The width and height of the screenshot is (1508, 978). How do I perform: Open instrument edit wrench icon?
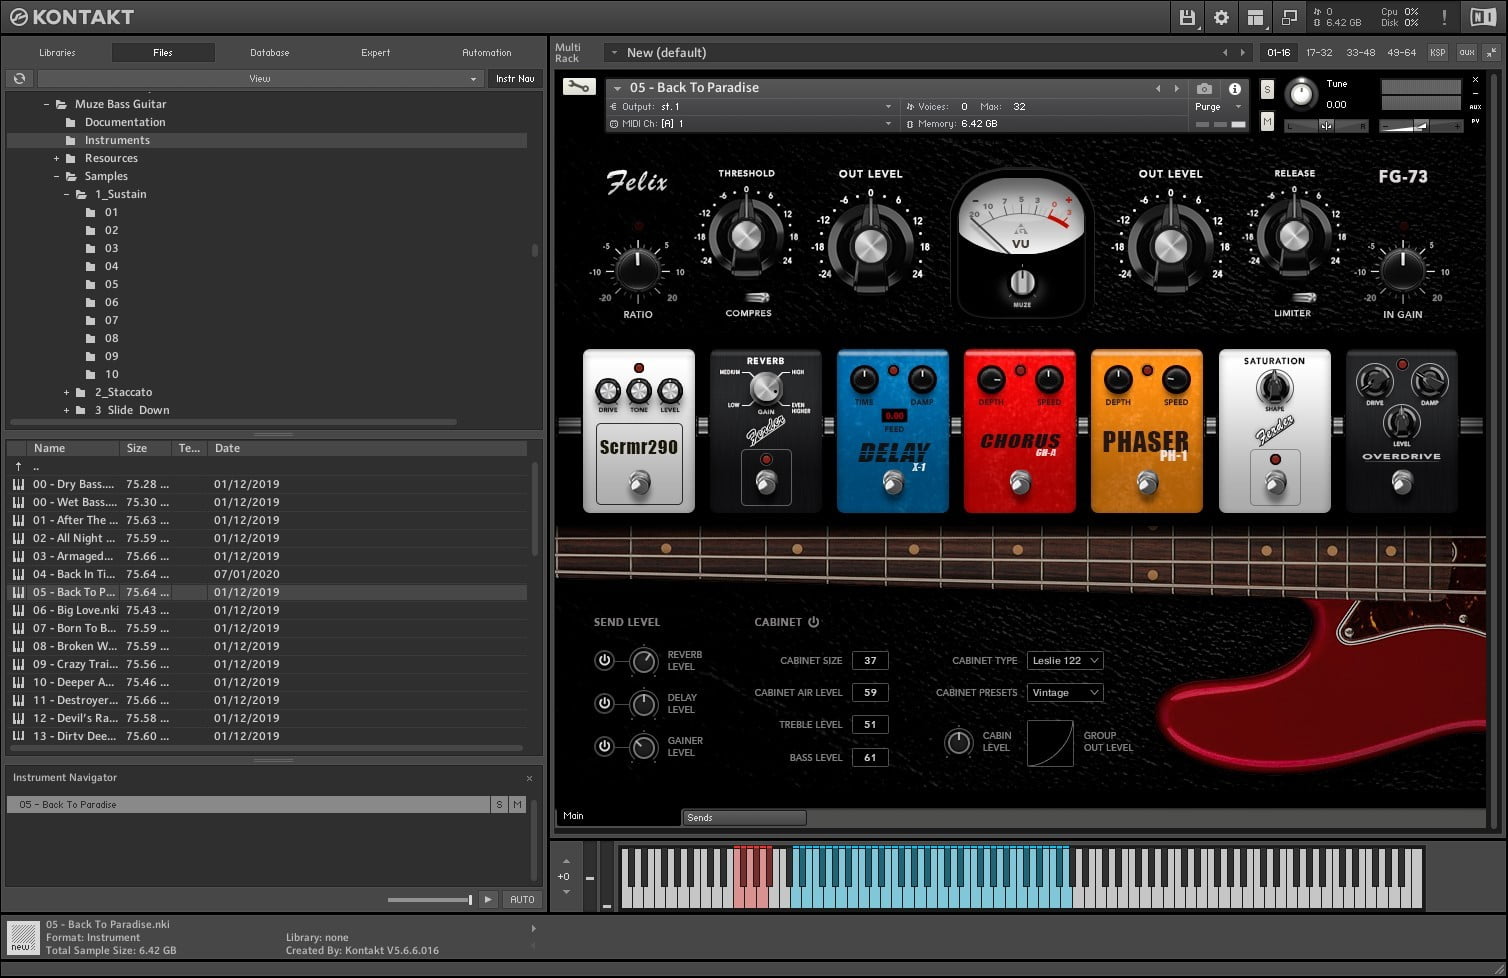(578, 87)
